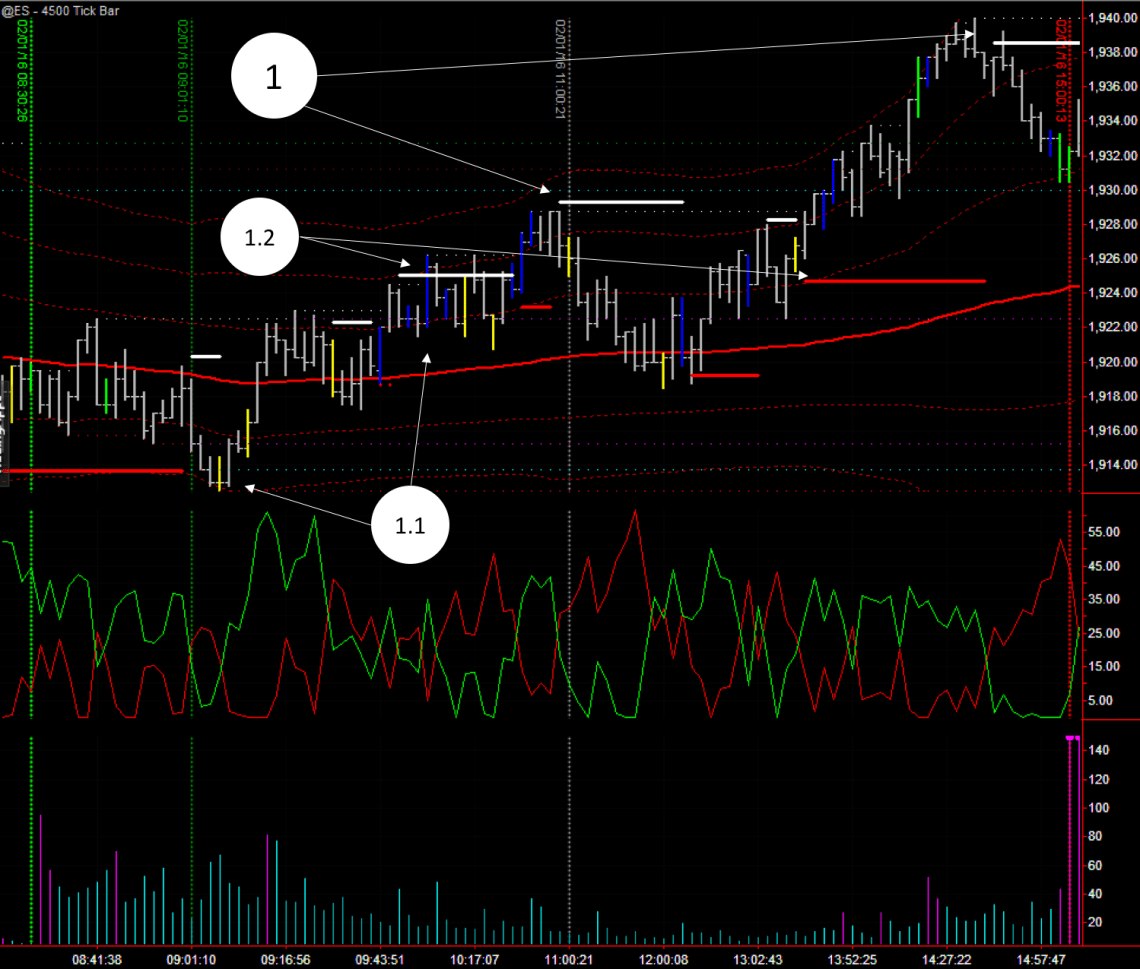Select the 08:41:38 time axis label
The image size is (1140, 969).
(97, 959)
